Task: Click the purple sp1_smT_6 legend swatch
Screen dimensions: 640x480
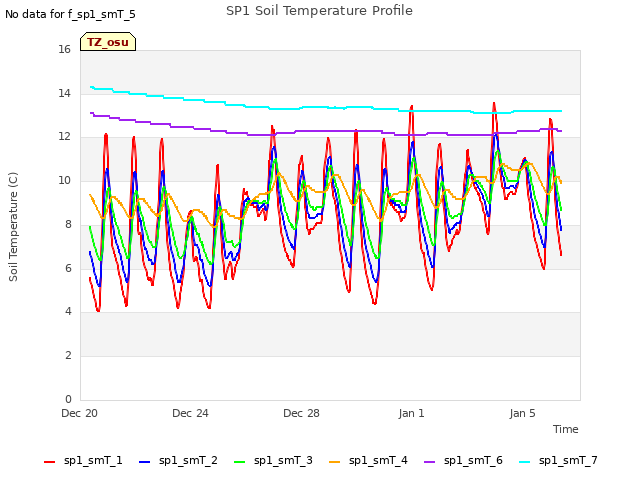Action: [429, 462]
